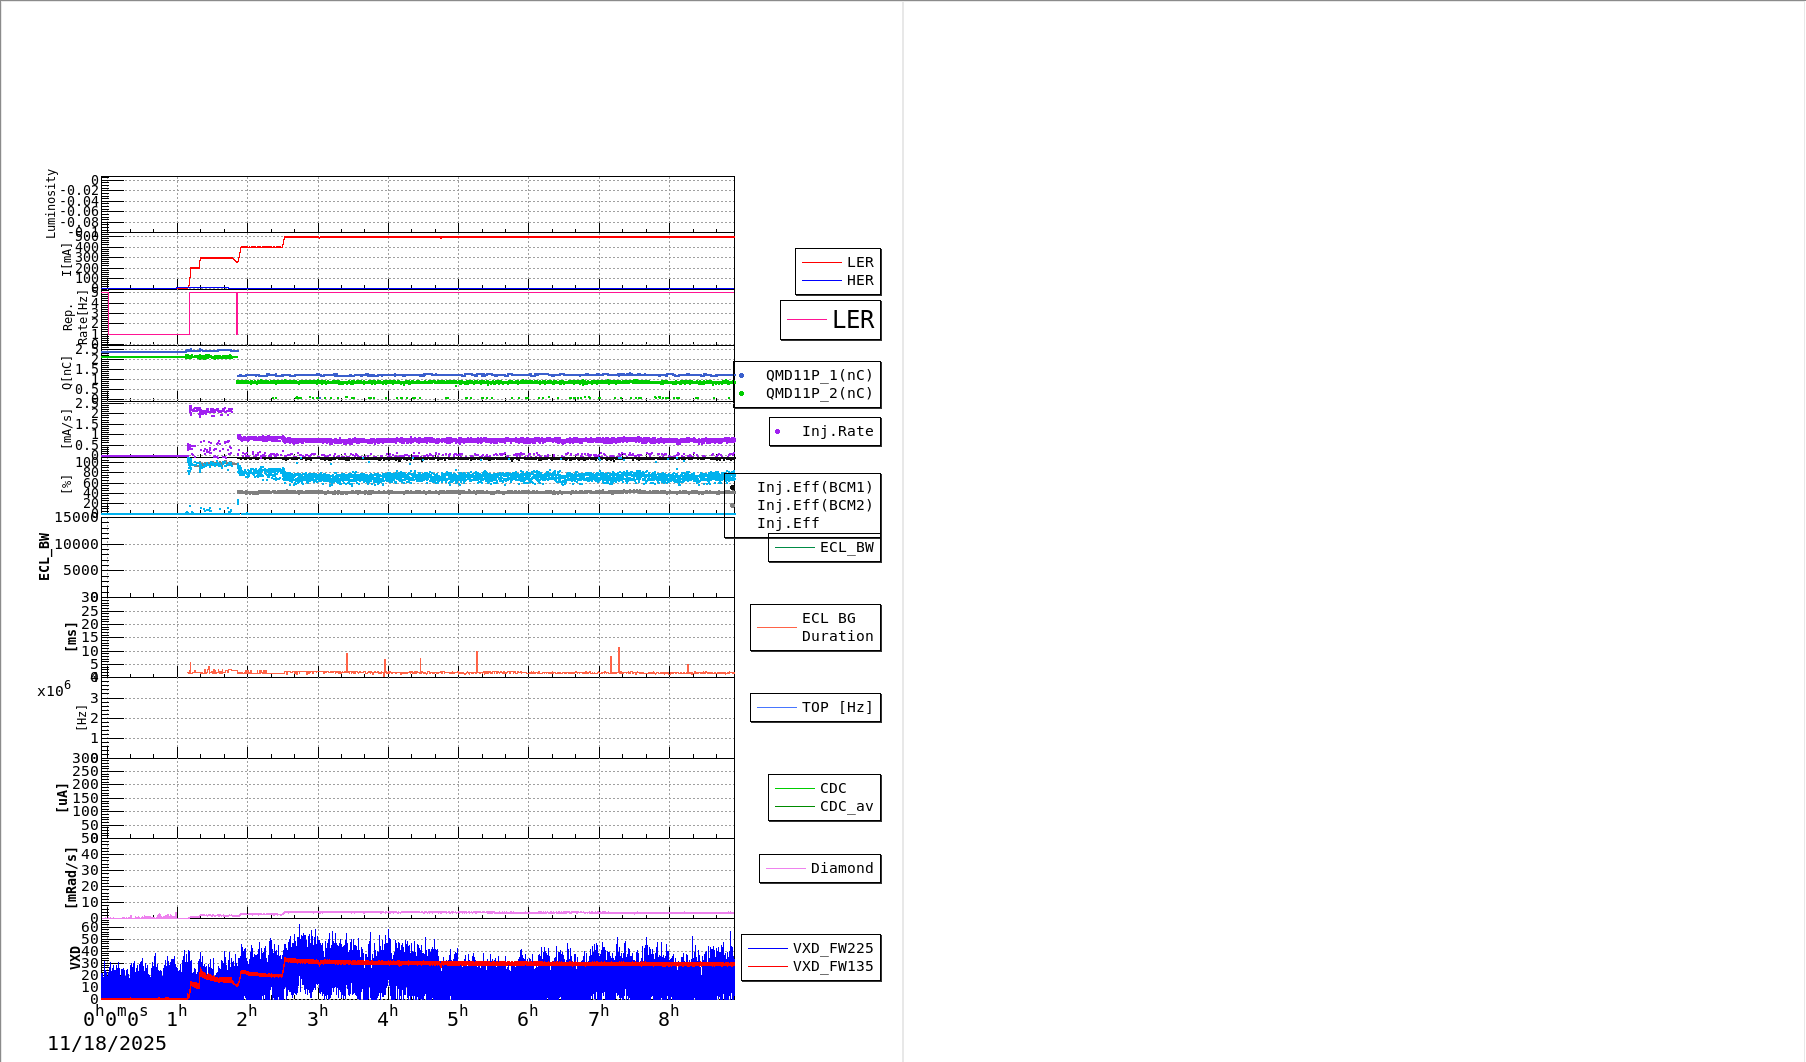This screenshot has height=1062, width=1806.
Task: Click the 11/18/2025 date label
Action: (x=107, y=1044)
